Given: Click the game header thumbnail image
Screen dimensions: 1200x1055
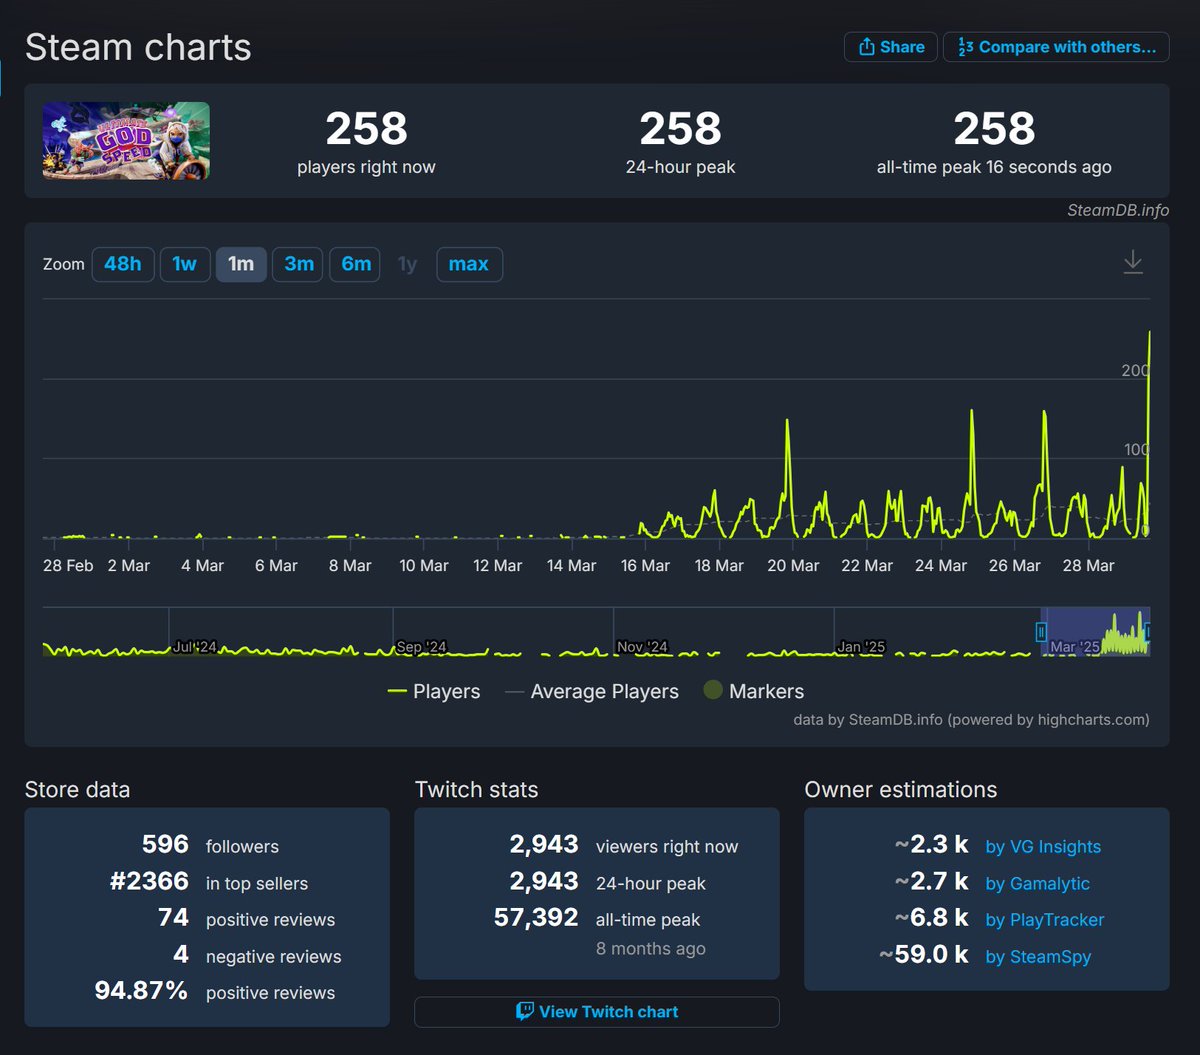Looking at the screenshot, I should [x=126, y=141].
